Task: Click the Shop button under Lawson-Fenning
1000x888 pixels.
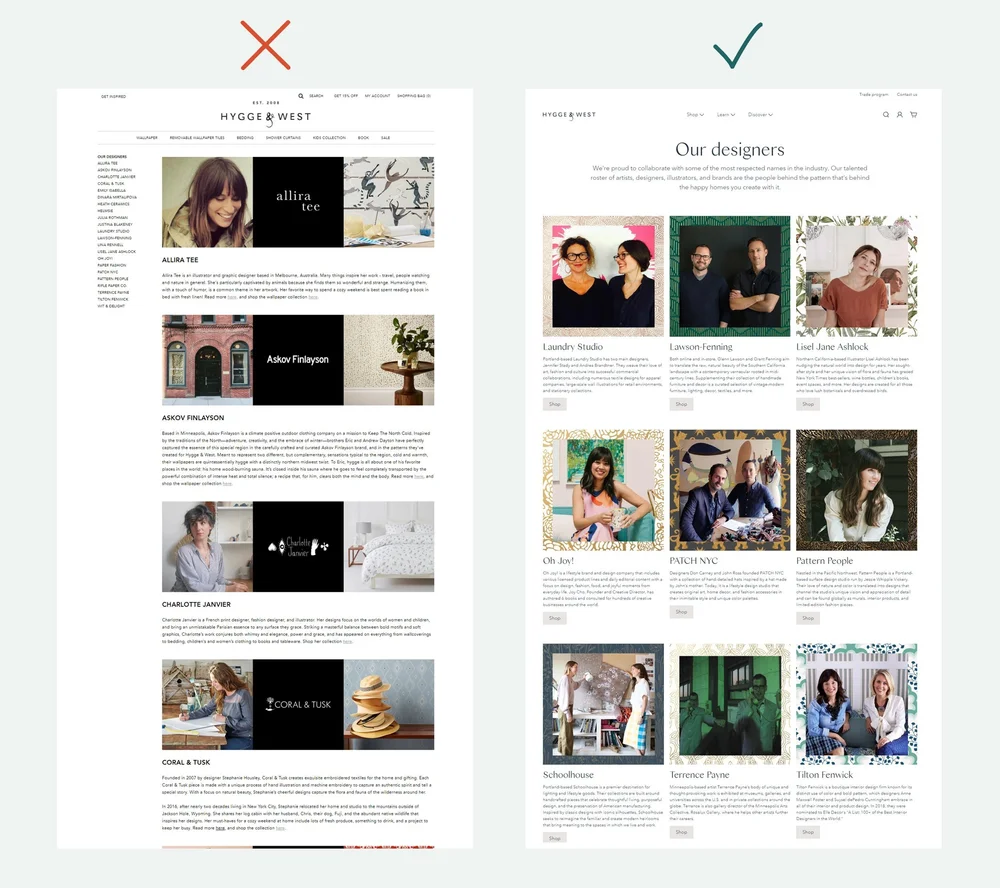Action: click(681, 404)
